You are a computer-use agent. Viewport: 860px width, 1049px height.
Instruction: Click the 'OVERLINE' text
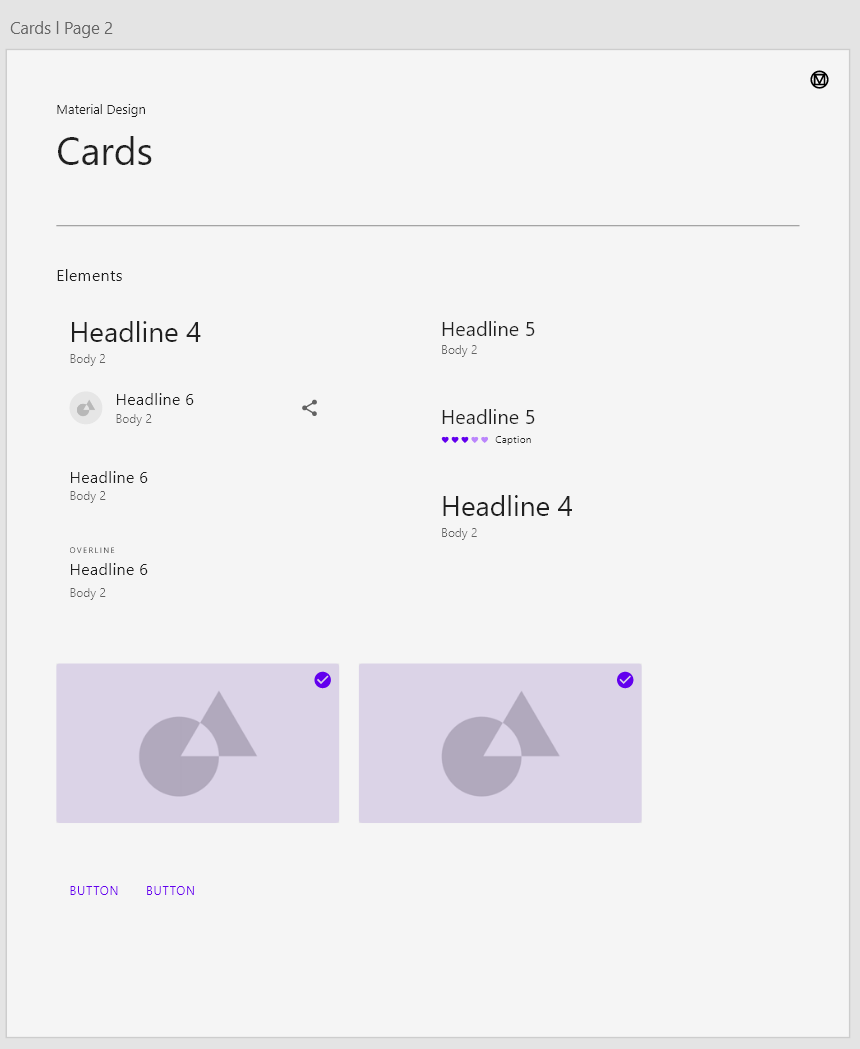pyautogui.click(x=92, y=550)
